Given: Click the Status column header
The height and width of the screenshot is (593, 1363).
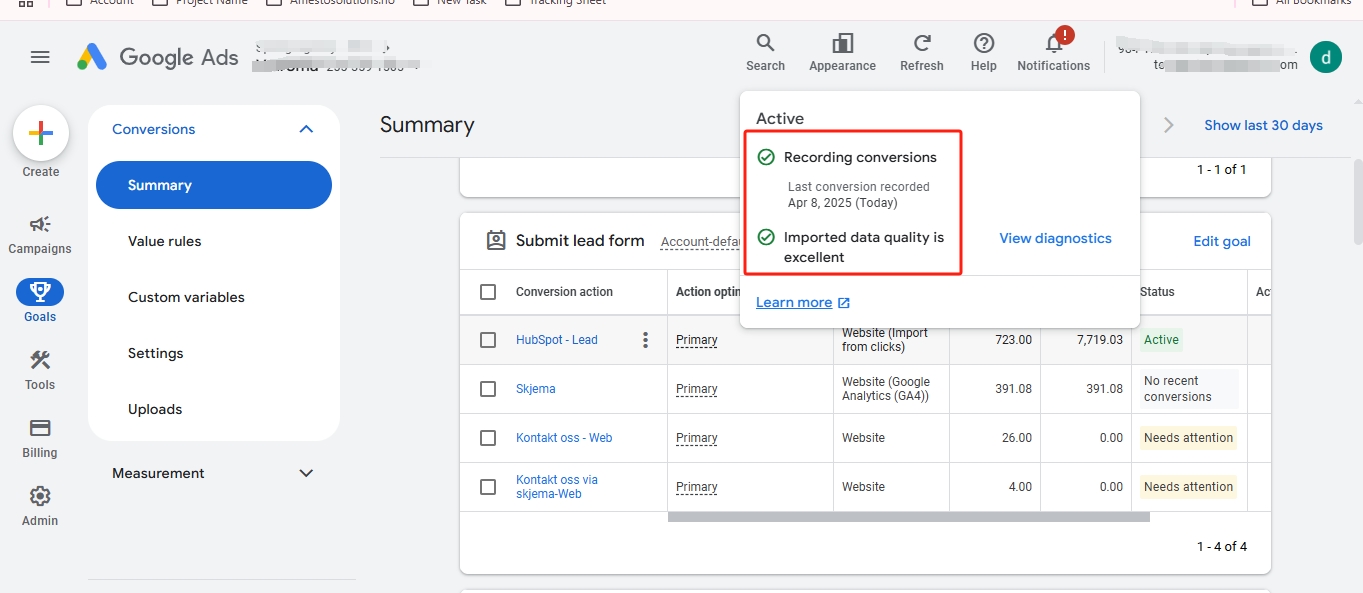Looking at the screenshot, I should click(x=1157, y=292).
